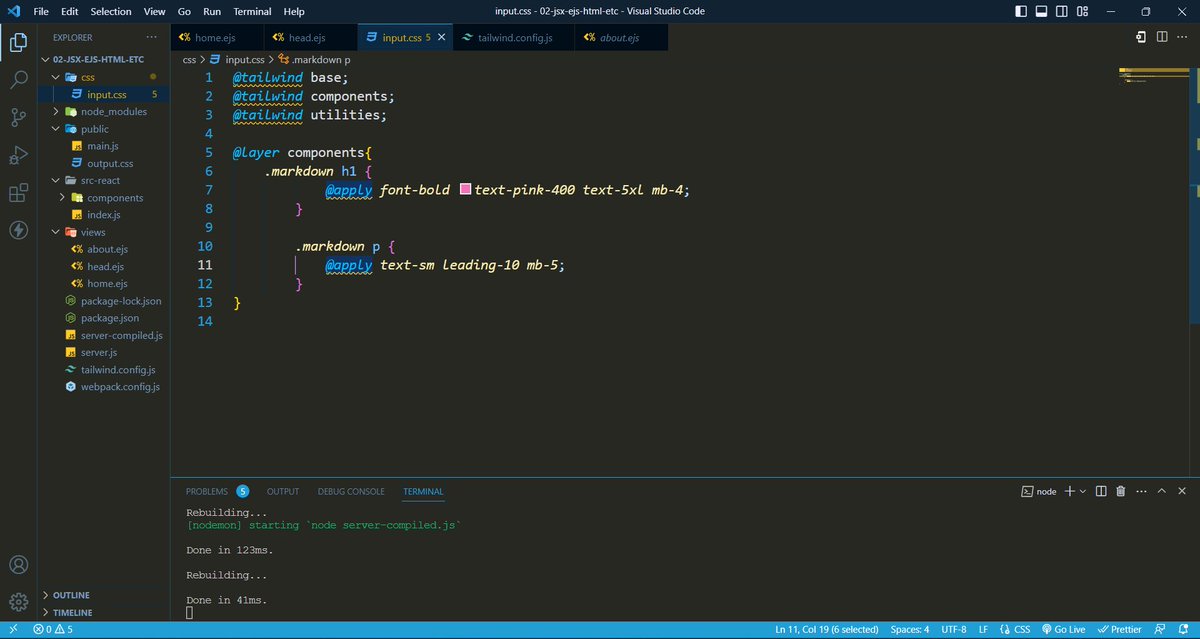The height and width of the screenshot is (639, 1200).
Task: Open the File menu
Action: tap(41, 11)
